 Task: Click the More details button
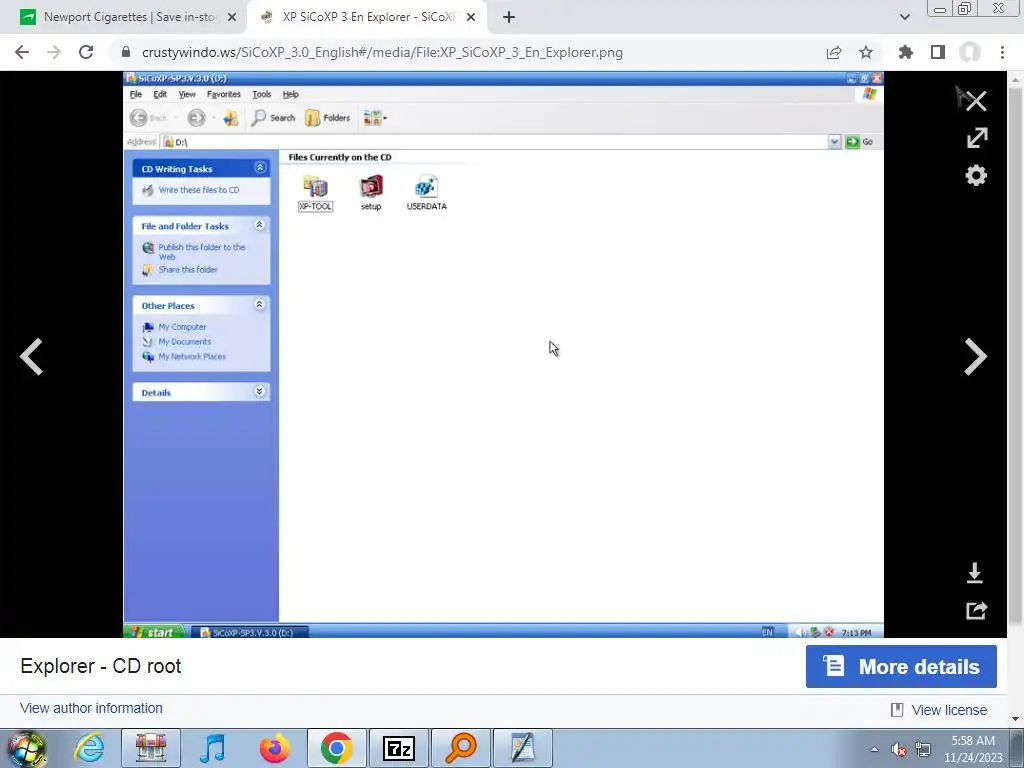(x=901, y=667)
